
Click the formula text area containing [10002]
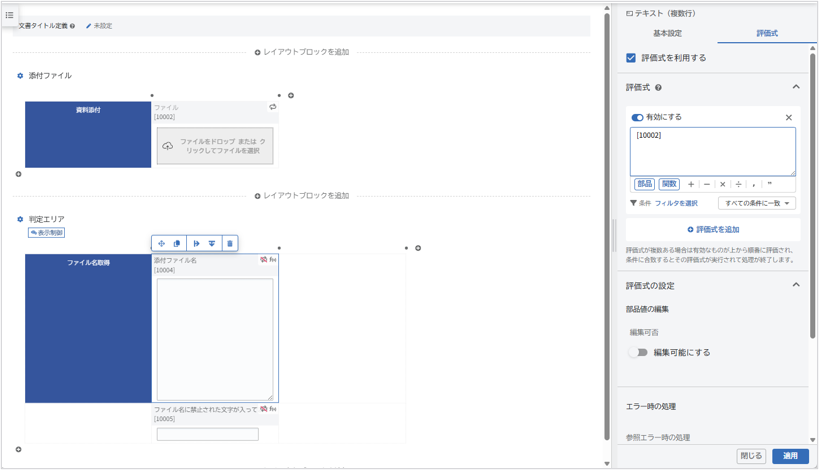712,151
